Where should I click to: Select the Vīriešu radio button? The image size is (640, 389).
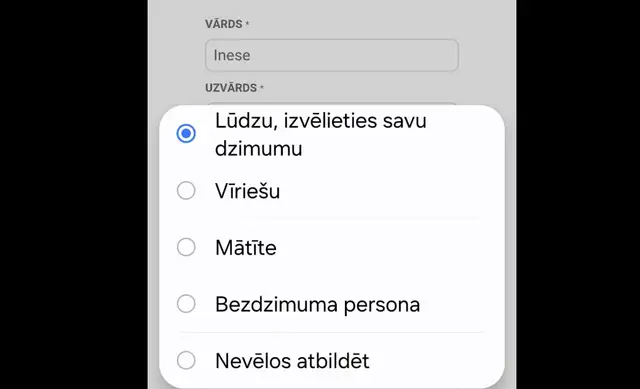click(x=186, y=191)
